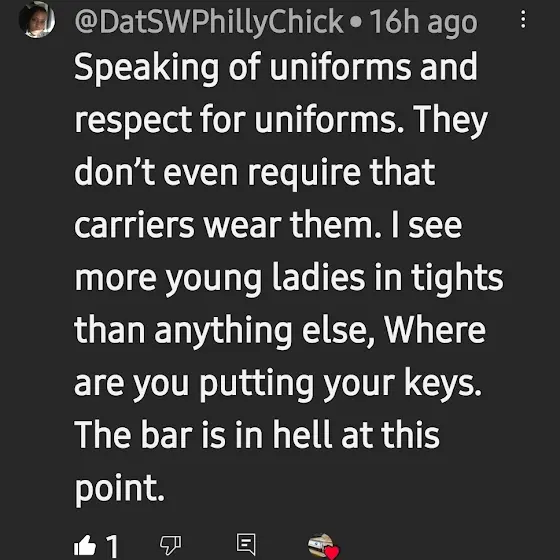Dislike the comment with thumbs-down icon
This screenshot has height=560, width=560.
tap(170, 545)
